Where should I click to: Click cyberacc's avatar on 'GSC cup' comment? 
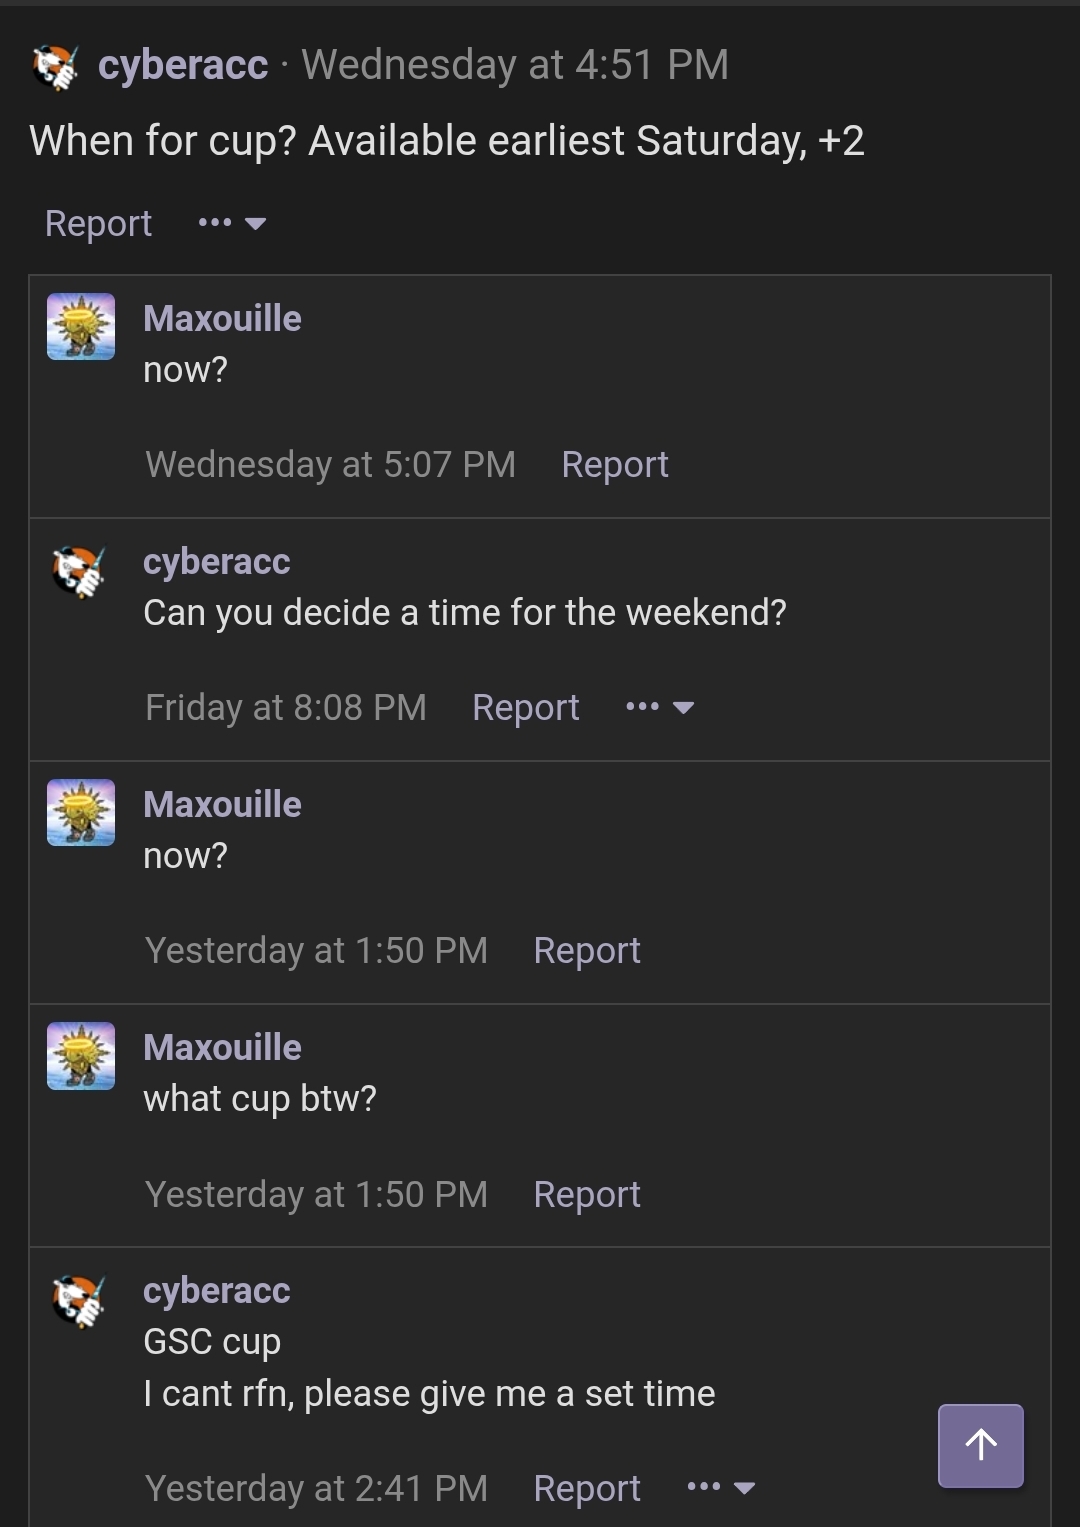click(79, 1300)
